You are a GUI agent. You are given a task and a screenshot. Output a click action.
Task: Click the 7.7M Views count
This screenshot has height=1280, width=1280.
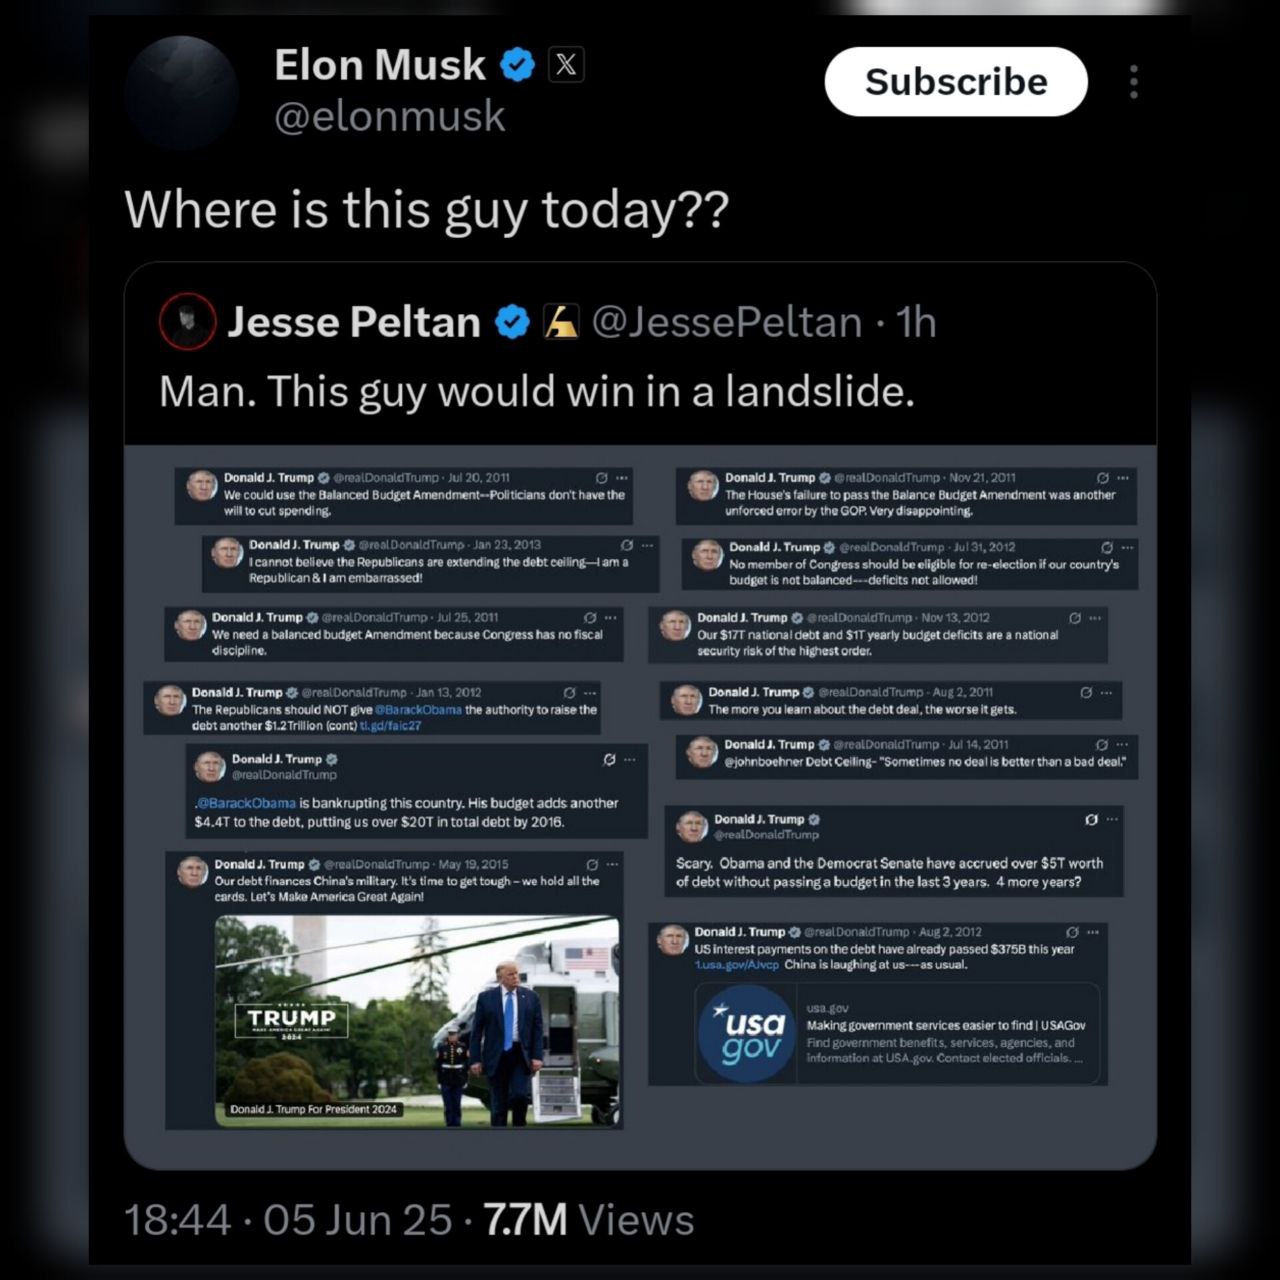pyautogui.click(x=588, y=1220)
